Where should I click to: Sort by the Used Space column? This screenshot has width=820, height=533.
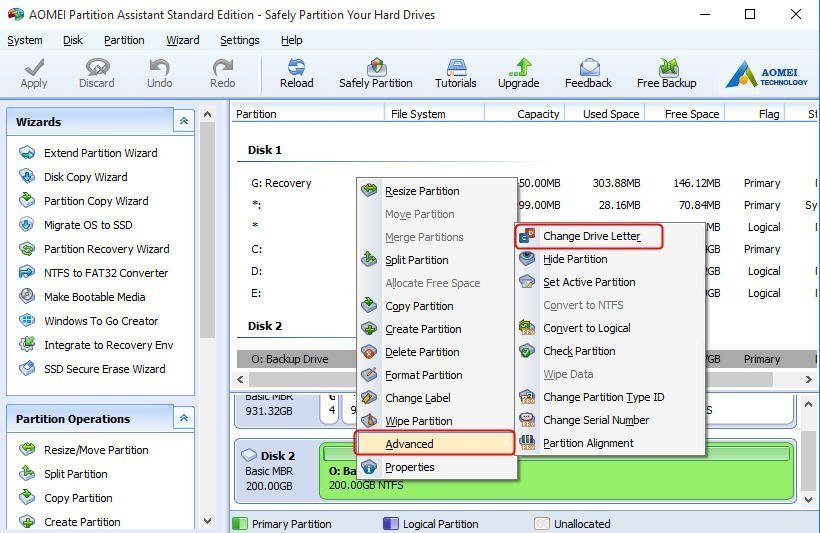click(x=606, y=114)
